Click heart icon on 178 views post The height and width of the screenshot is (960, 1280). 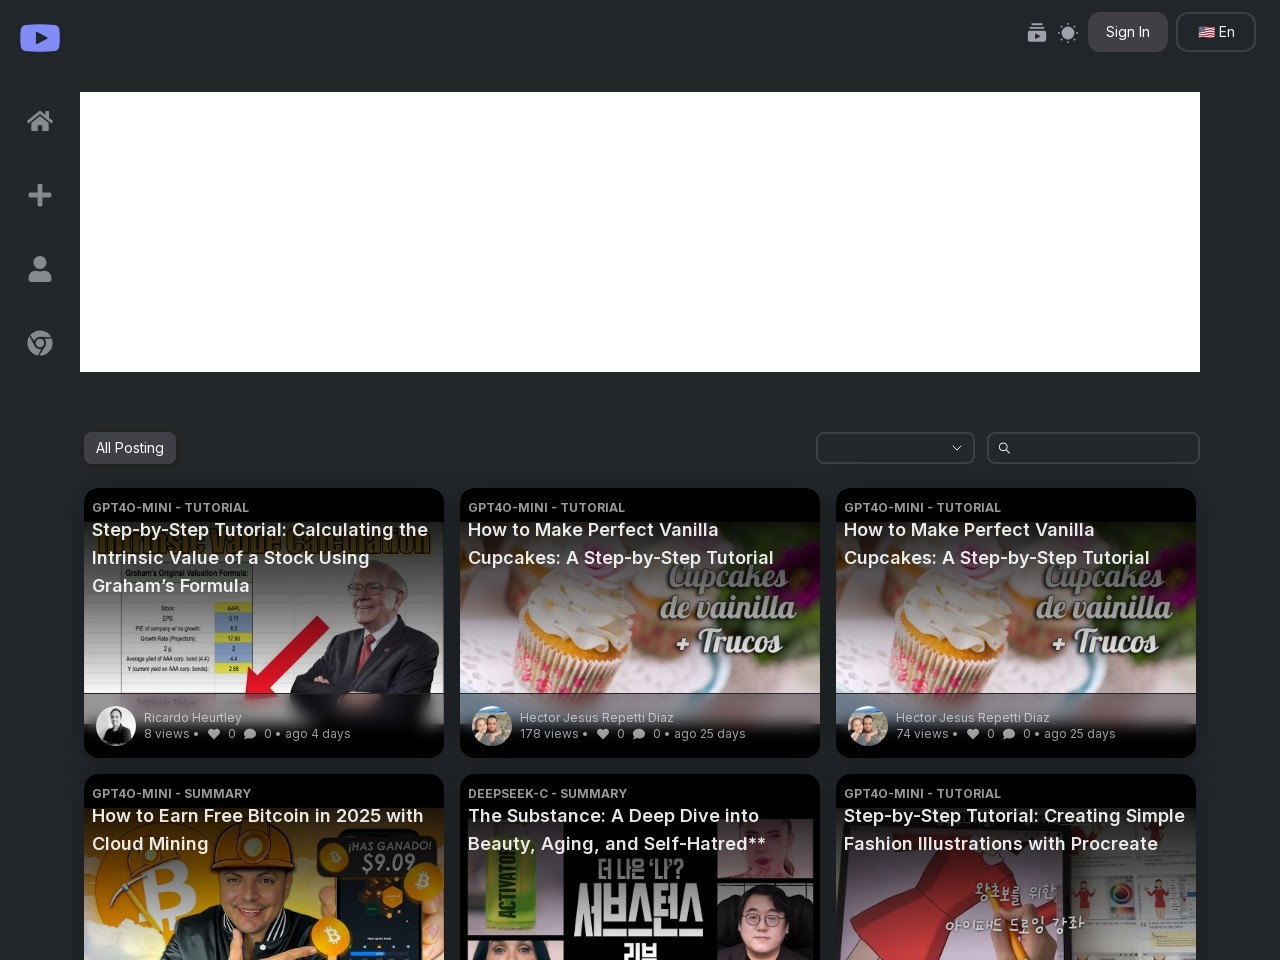[603, 734]
